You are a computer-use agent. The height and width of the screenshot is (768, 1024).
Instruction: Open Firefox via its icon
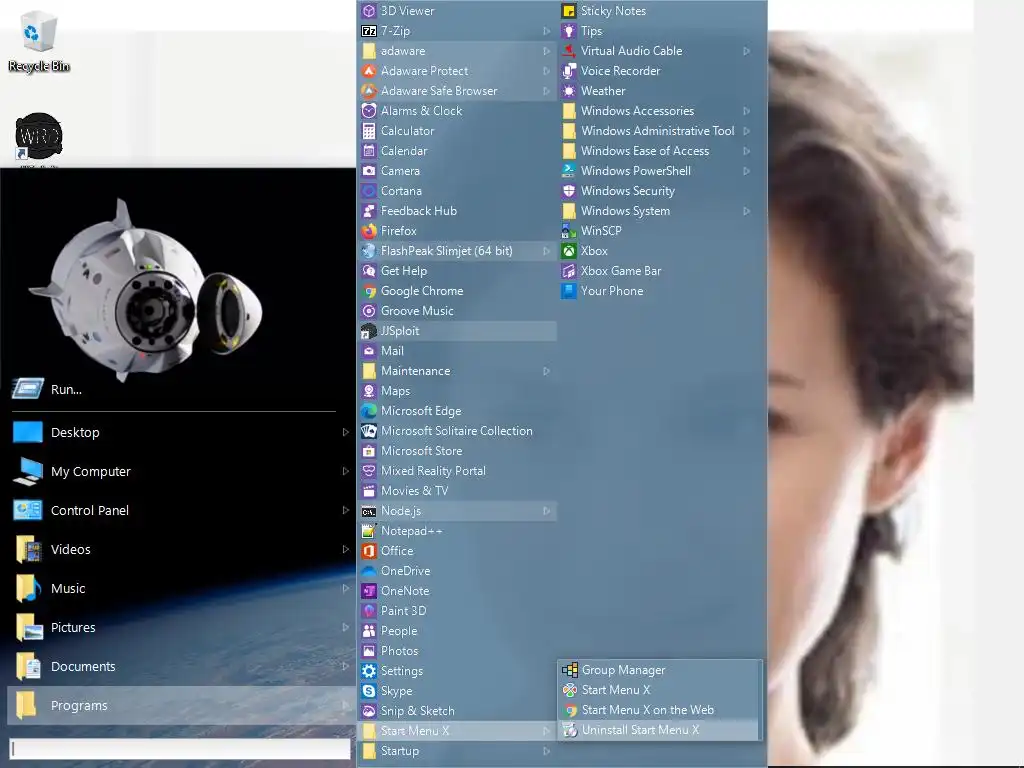(369, 231)
